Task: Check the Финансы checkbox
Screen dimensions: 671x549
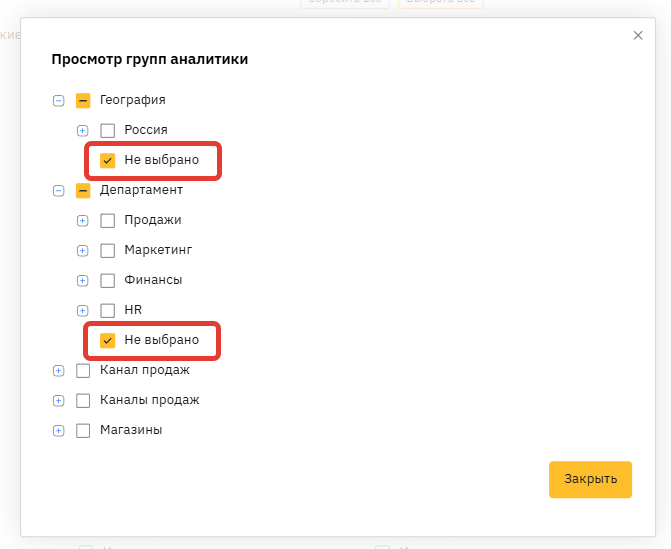Action: click(x=108, y=280)
